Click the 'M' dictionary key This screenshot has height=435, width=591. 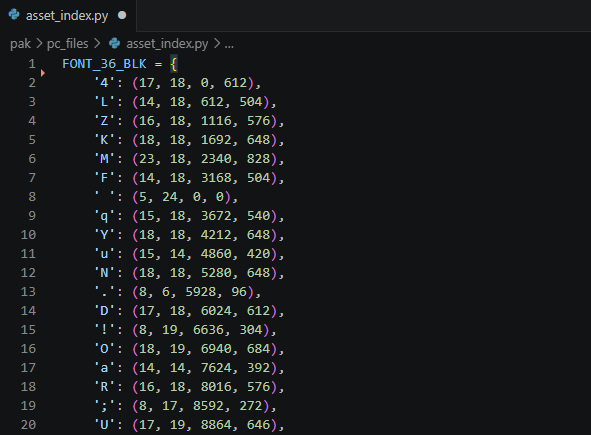(104, 159)
